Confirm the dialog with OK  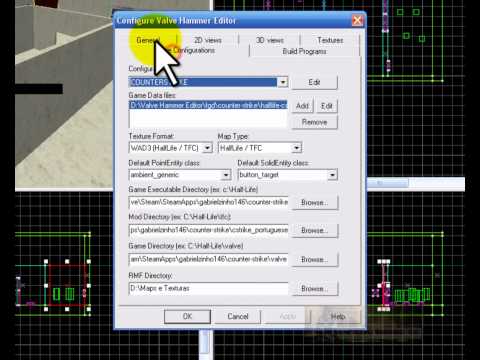[x=187, y=316]
